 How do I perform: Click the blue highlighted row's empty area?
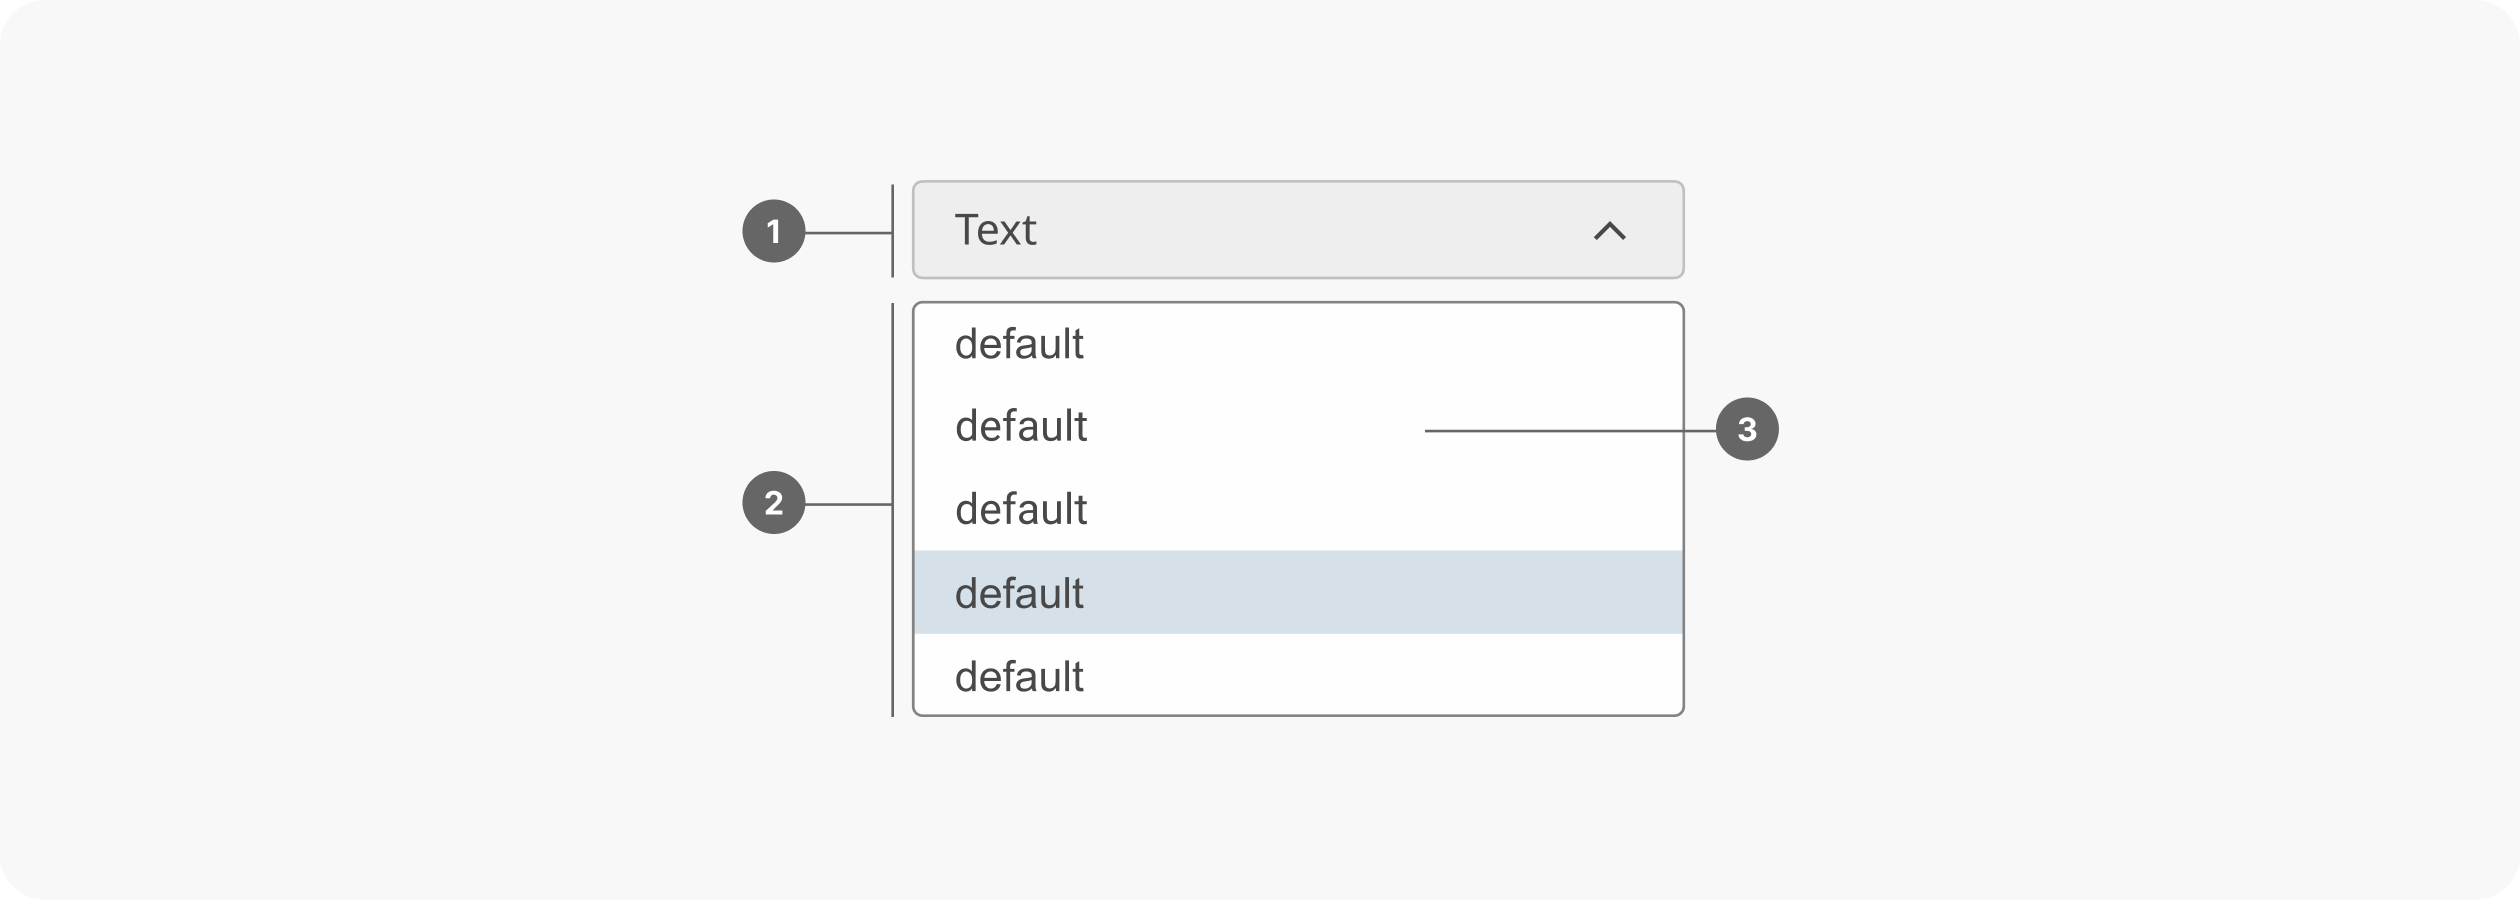[1400, 592]
